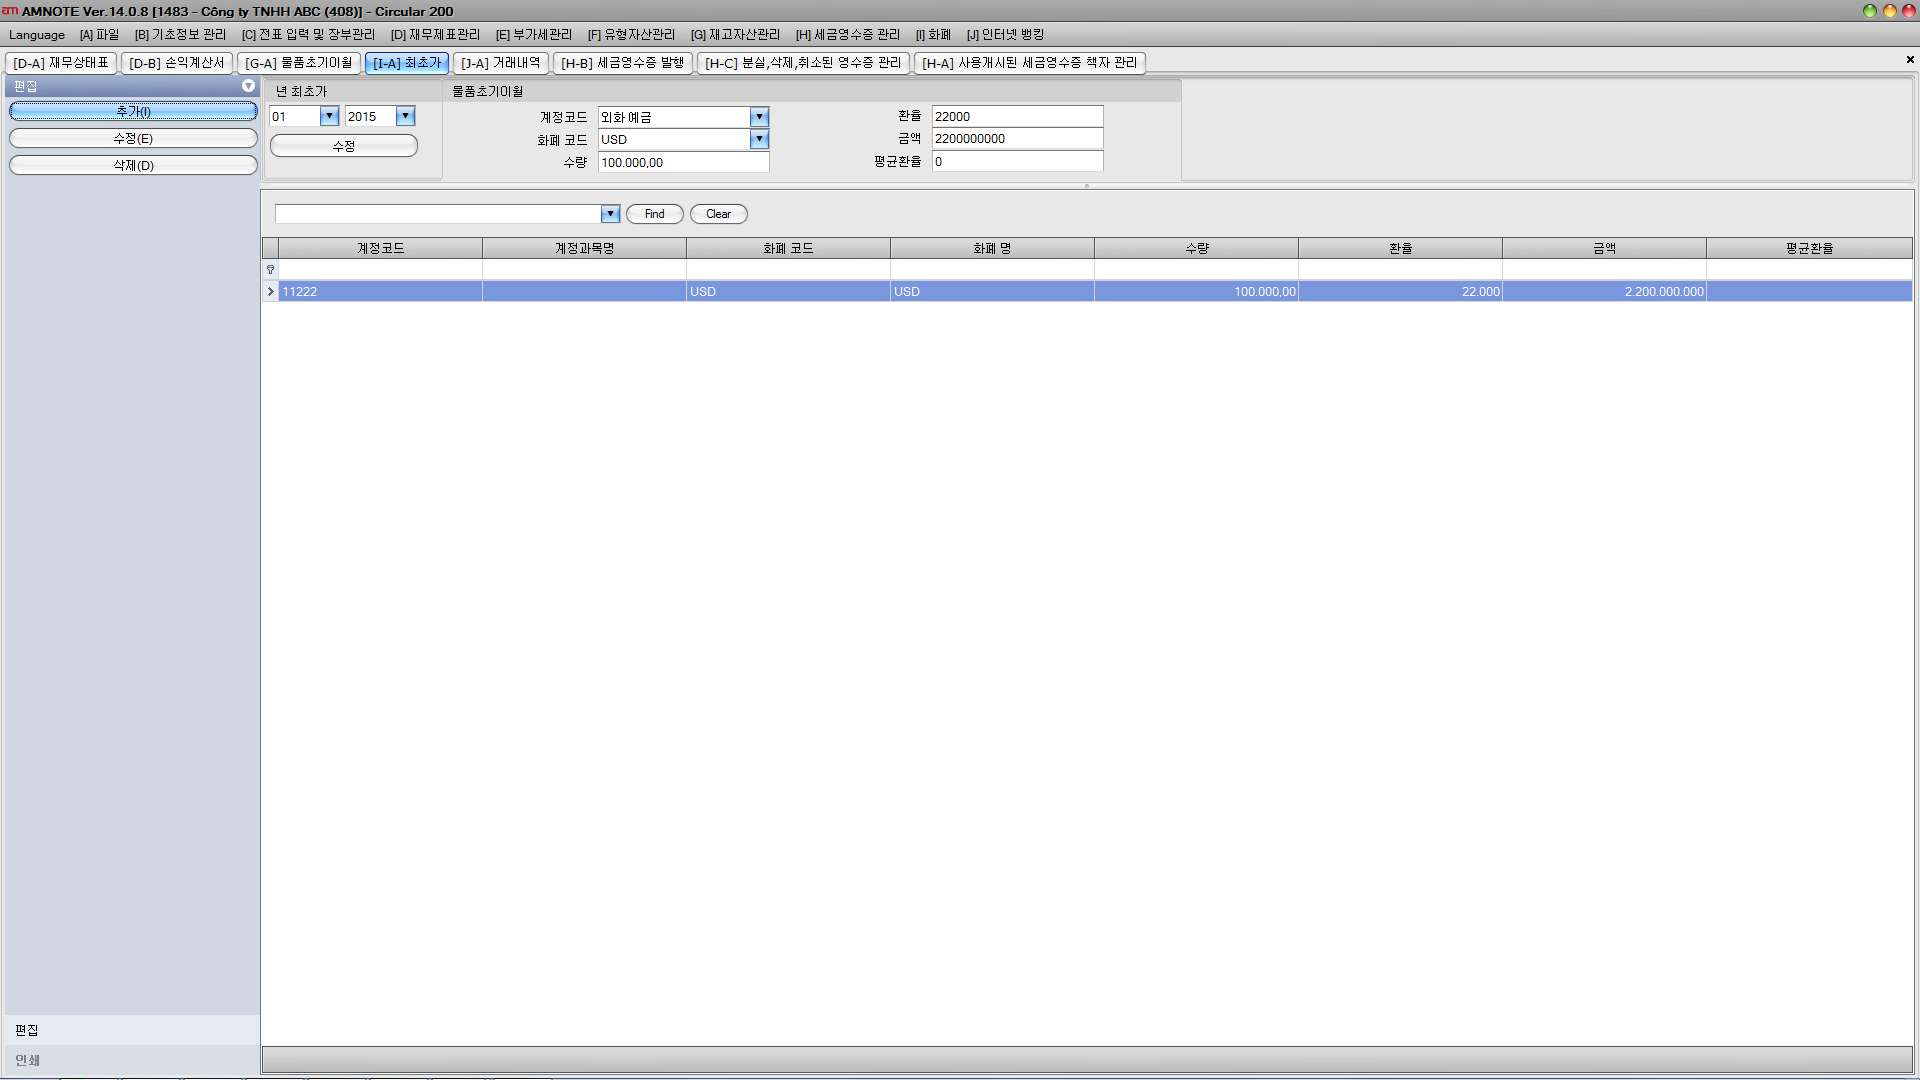Switch to the [G-A] 물품초기이월 tab
The width and height of the screenshot is (1920, 1080).
click(299, 63)
